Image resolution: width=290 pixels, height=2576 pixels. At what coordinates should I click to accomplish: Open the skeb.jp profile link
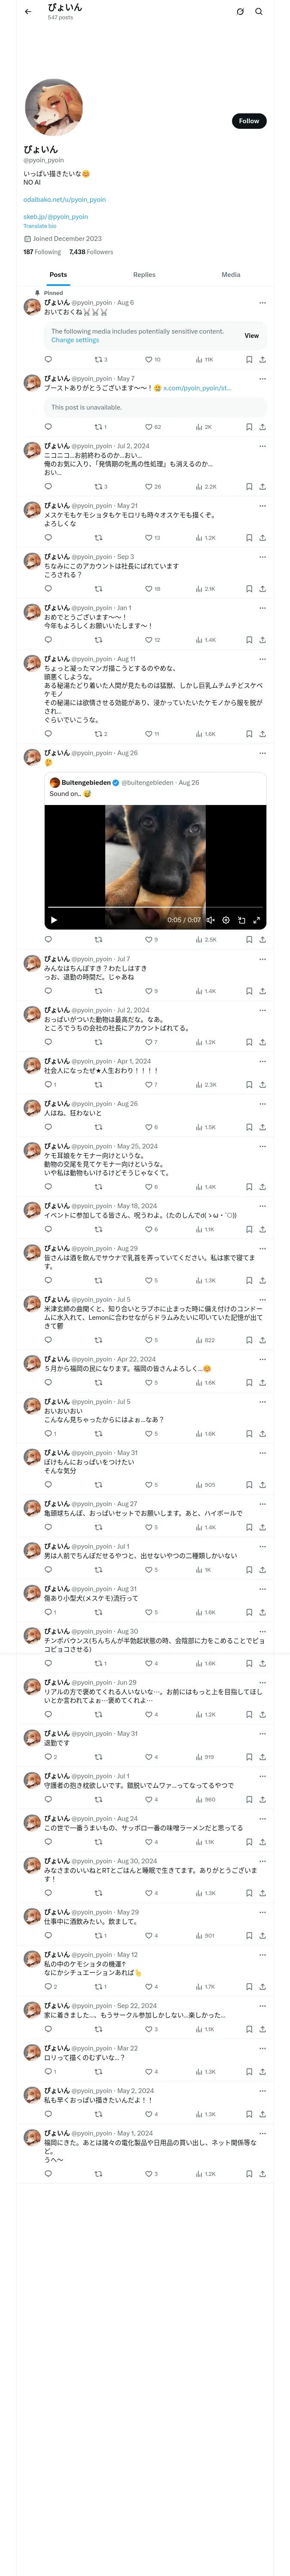pos(55,217)
